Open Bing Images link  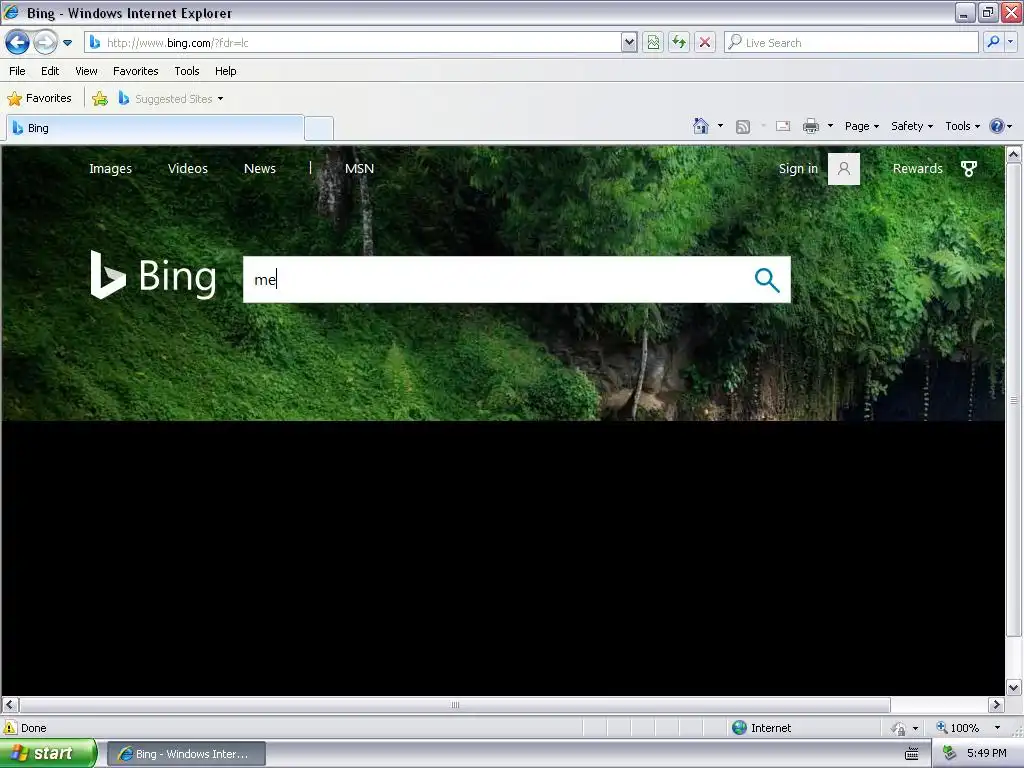[110, 168]
